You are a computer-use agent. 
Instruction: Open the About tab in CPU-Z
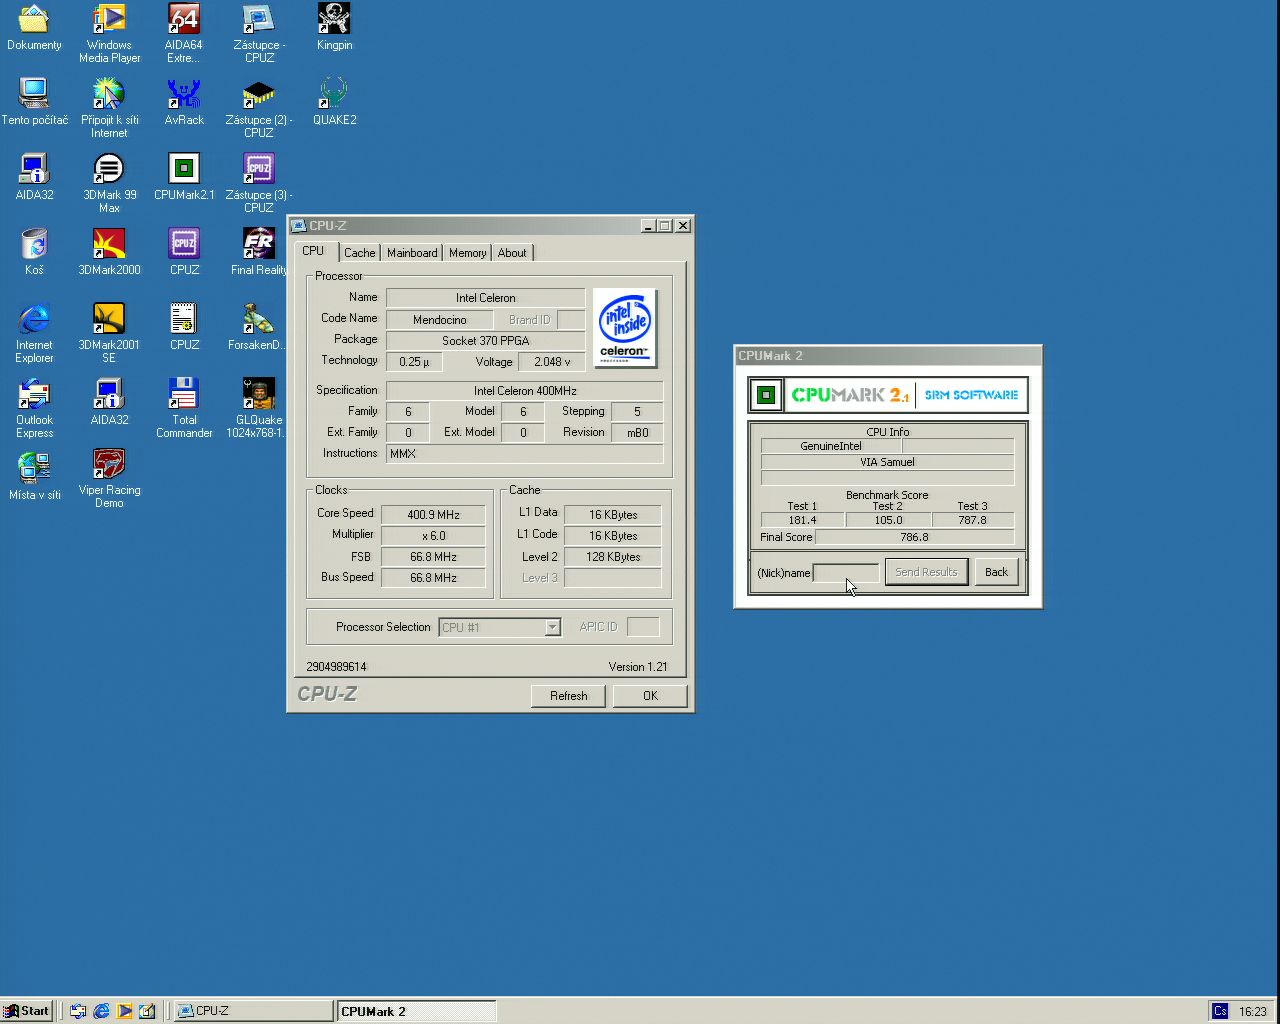tap(512, 253)
